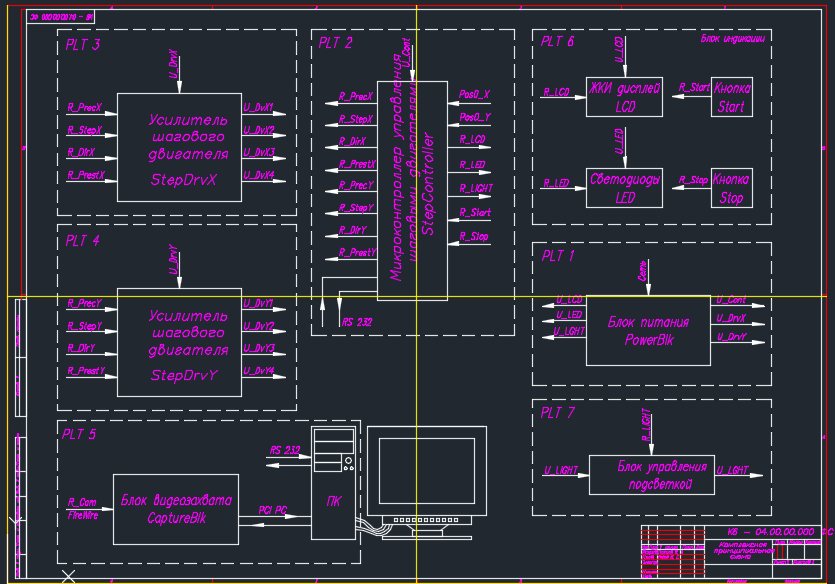This screenshot has width=835, height=584.
Task: Select the PCI PC label
Action: (273, 510)
